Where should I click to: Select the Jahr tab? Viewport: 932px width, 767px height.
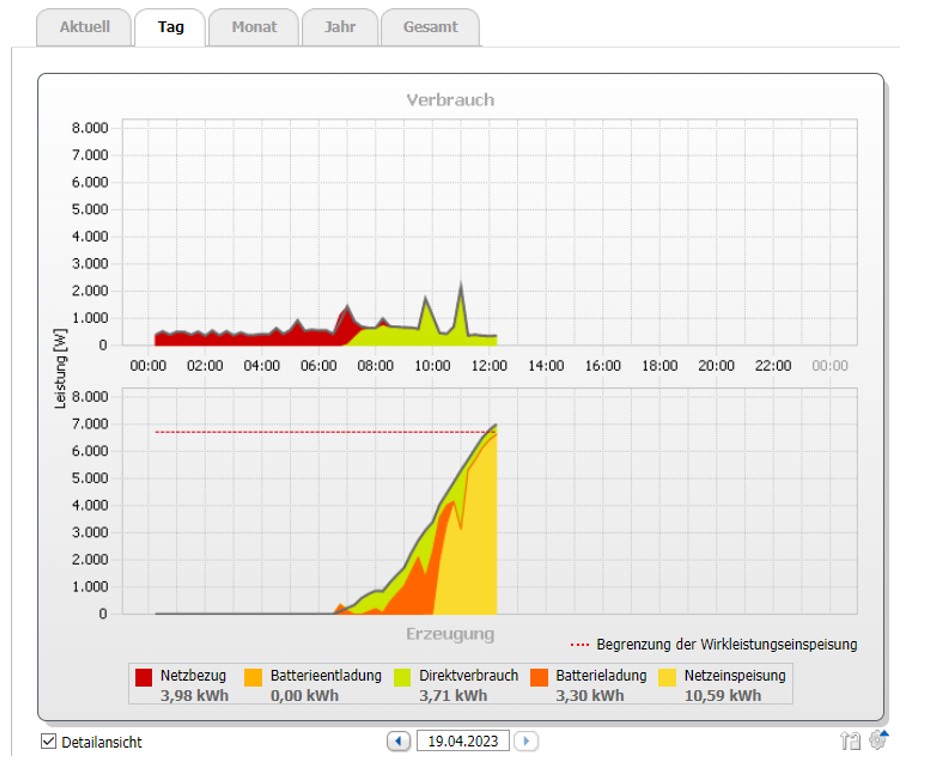(x=340, y=27)
